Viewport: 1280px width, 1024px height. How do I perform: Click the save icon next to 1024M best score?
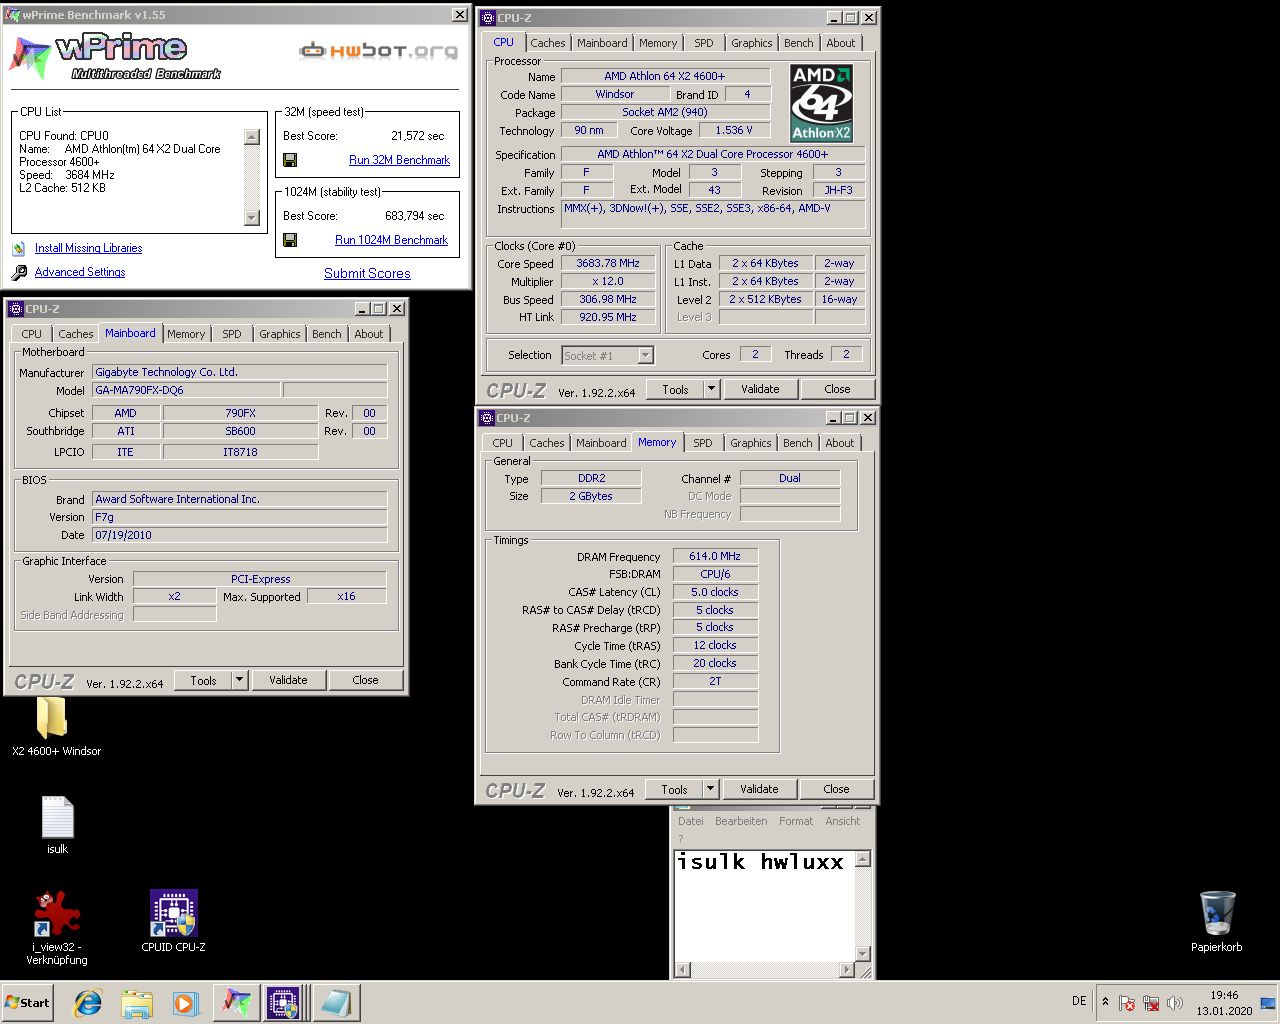290,240
